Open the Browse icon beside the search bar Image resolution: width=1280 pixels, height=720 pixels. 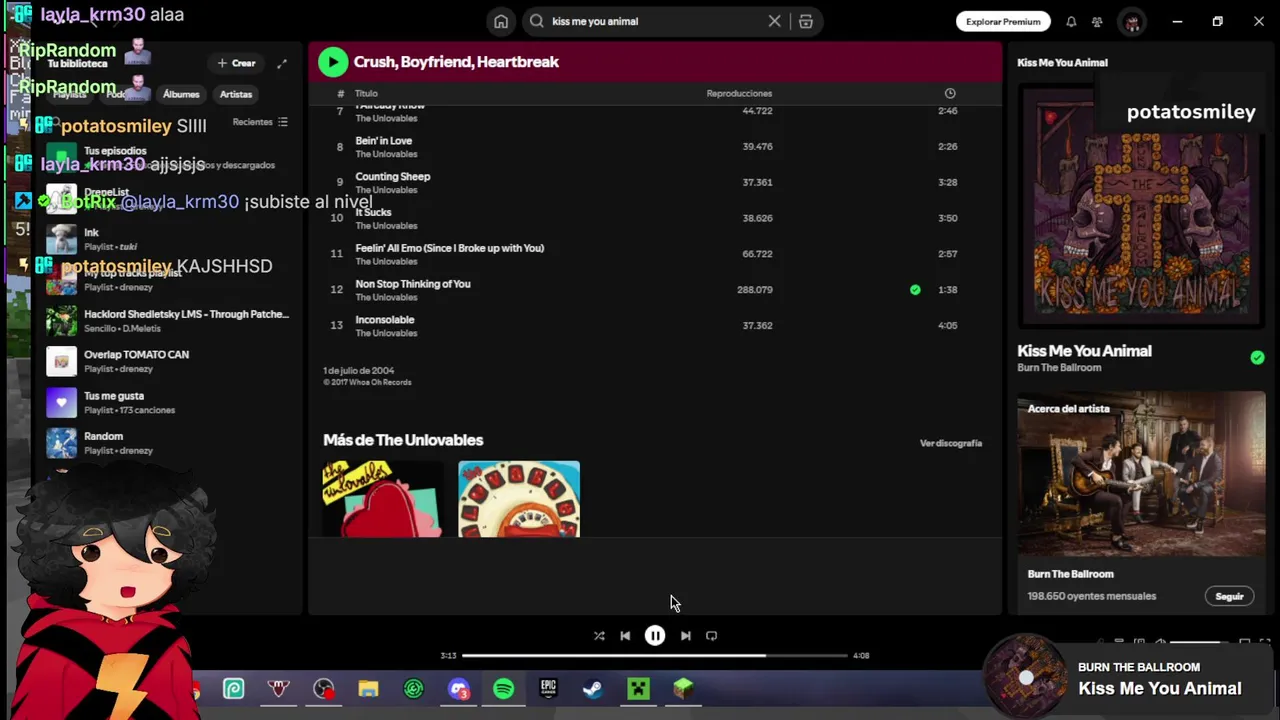pyautogui.click(x=806, y=21)
